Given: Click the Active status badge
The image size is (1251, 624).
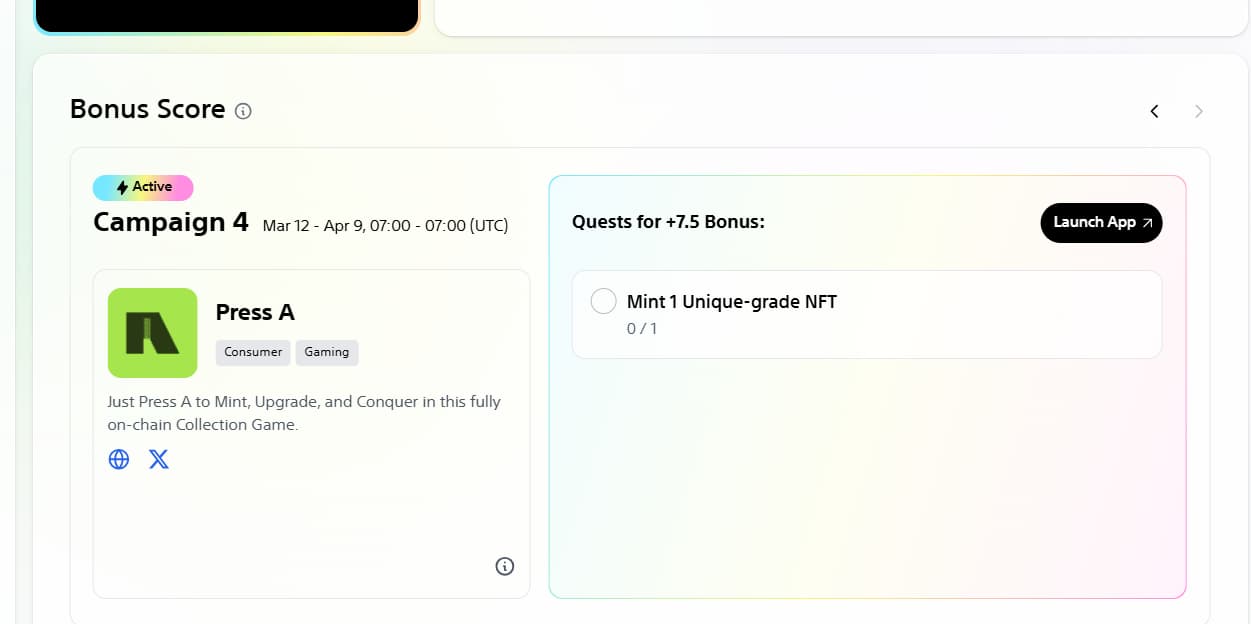Looking at the screenshot, I should coord(143,187).
